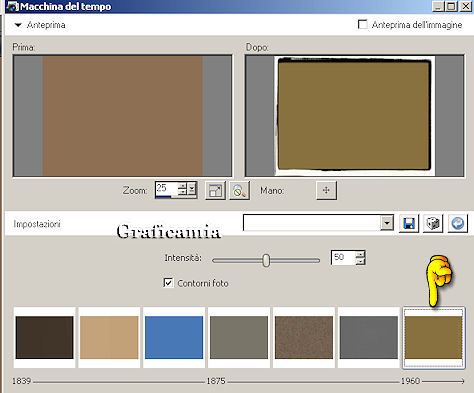Enable the Anteprima dell'immagine checkbox

tap(362, 24)
